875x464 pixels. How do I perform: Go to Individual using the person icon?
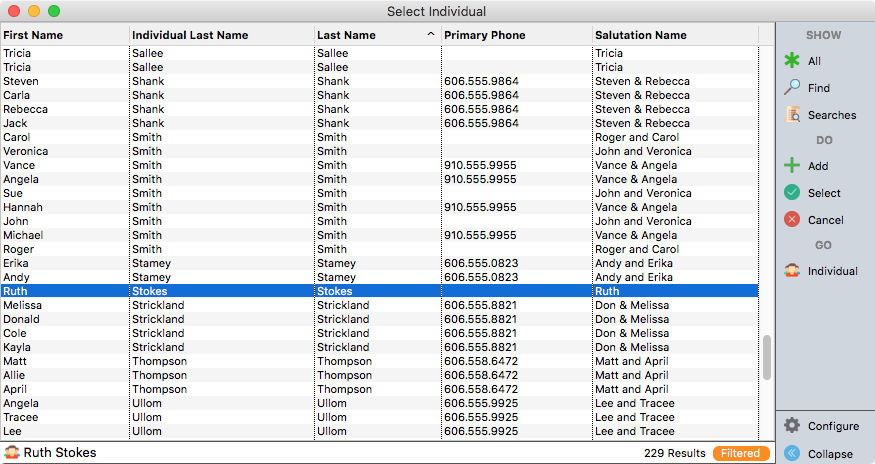coord(792,271)
